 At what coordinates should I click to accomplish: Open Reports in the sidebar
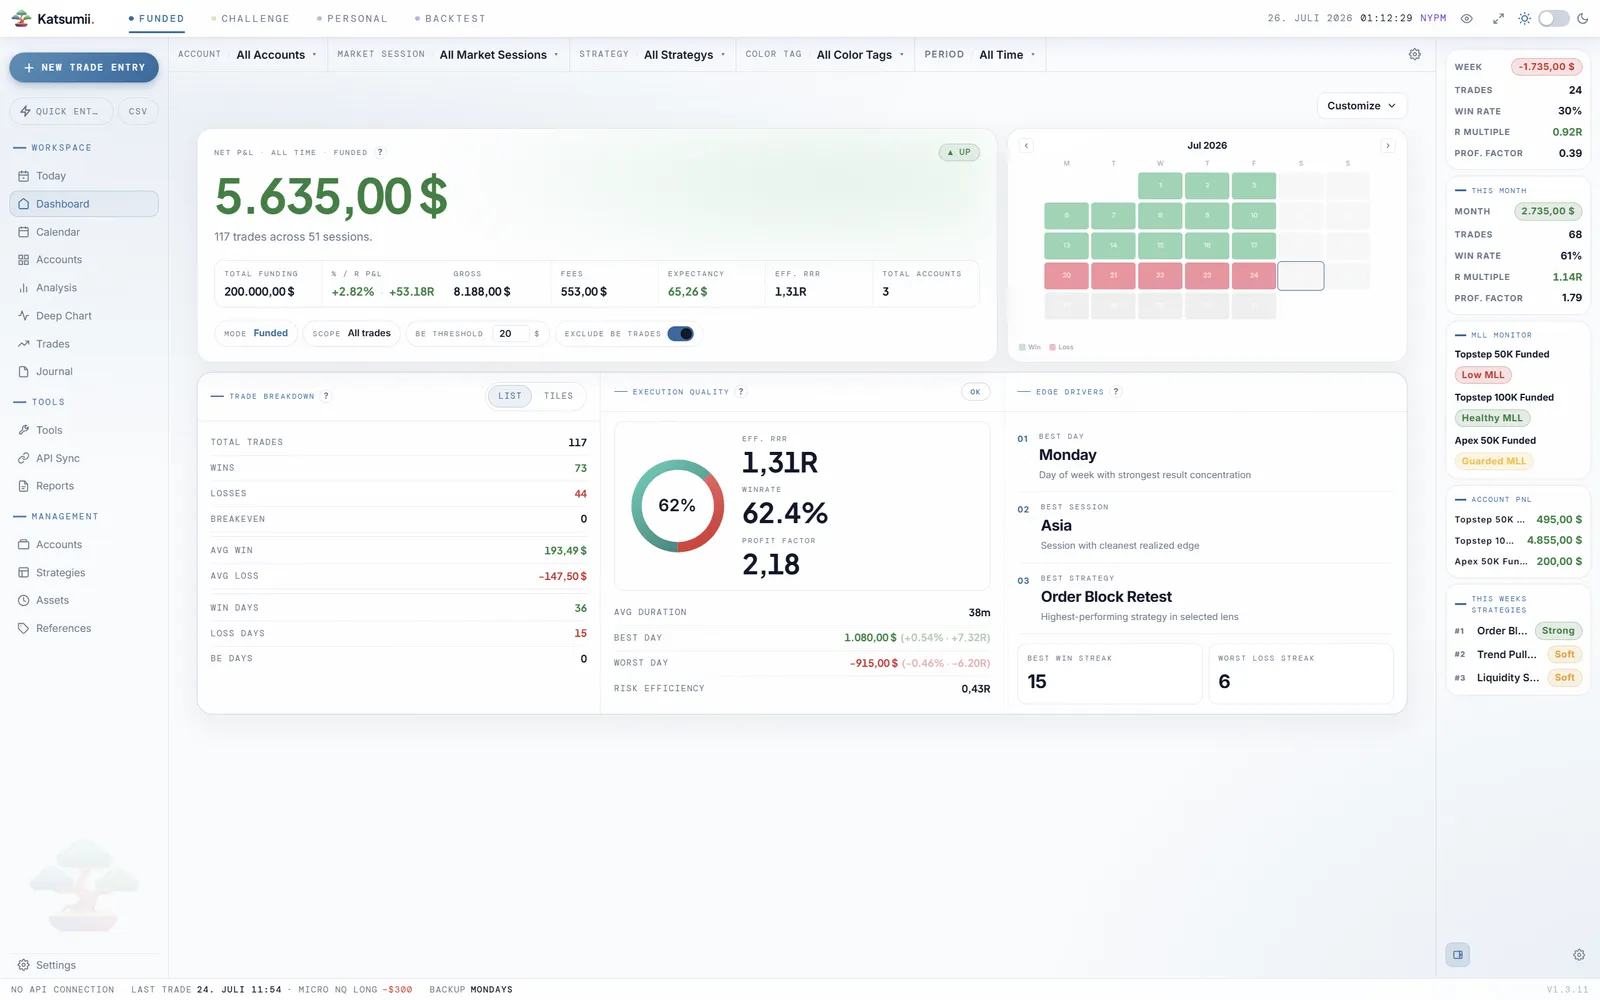click(84, 486)
